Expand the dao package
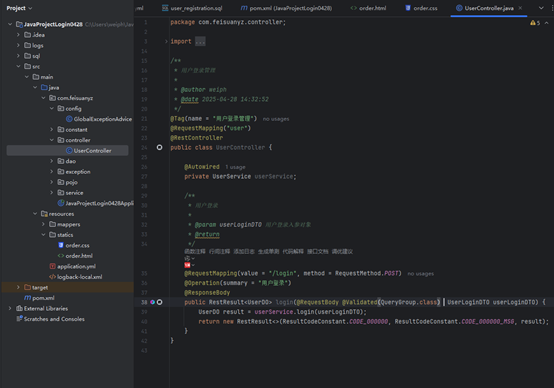 (x=52, y=161)
